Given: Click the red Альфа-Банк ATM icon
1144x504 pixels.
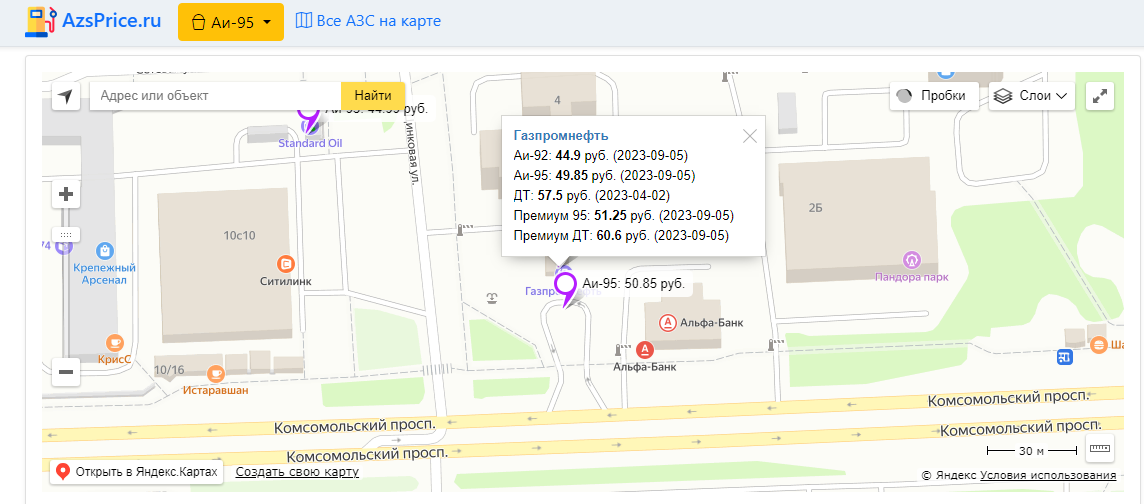Looking at the screenshot, I should pos(645,349).
